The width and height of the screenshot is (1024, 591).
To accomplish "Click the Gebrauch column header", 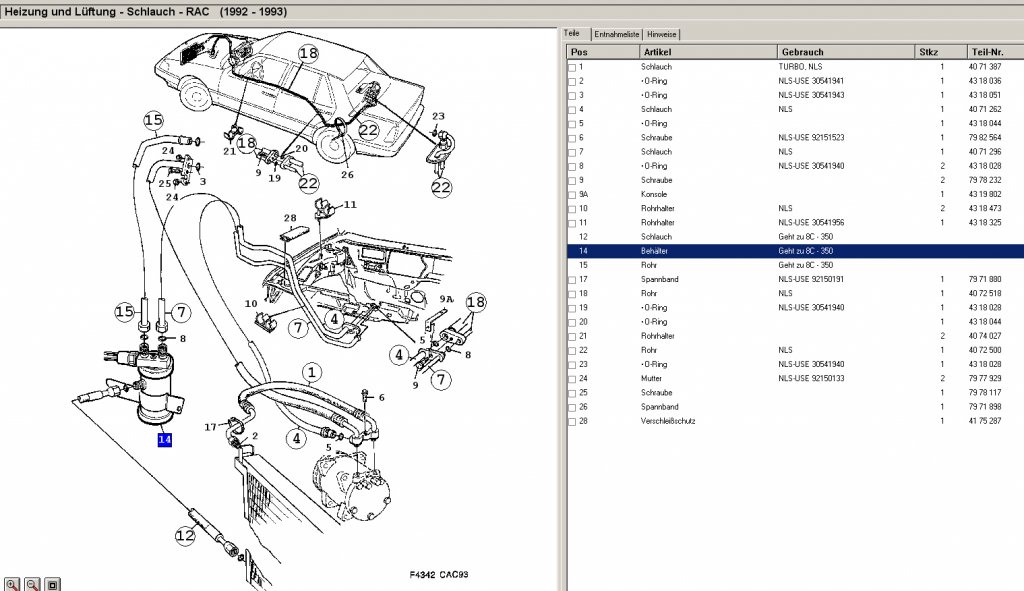I will (x=846, y=52).
